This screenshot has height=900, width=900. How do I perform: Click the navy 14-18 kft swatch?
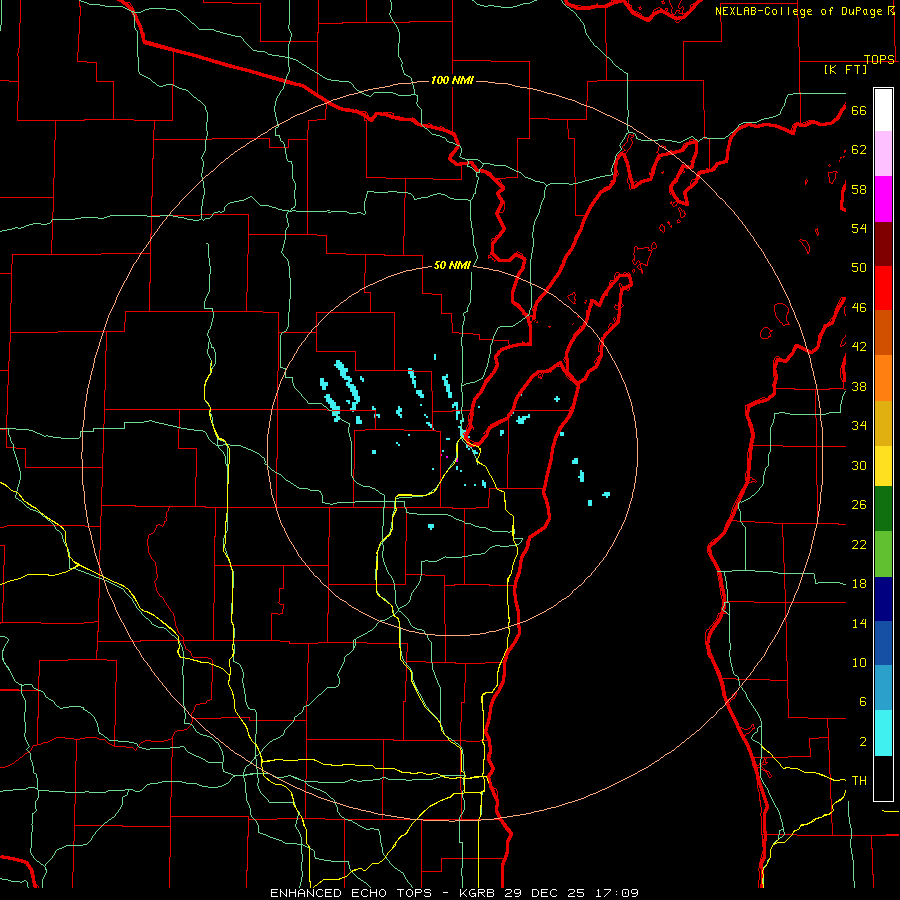tap(883, 599)
